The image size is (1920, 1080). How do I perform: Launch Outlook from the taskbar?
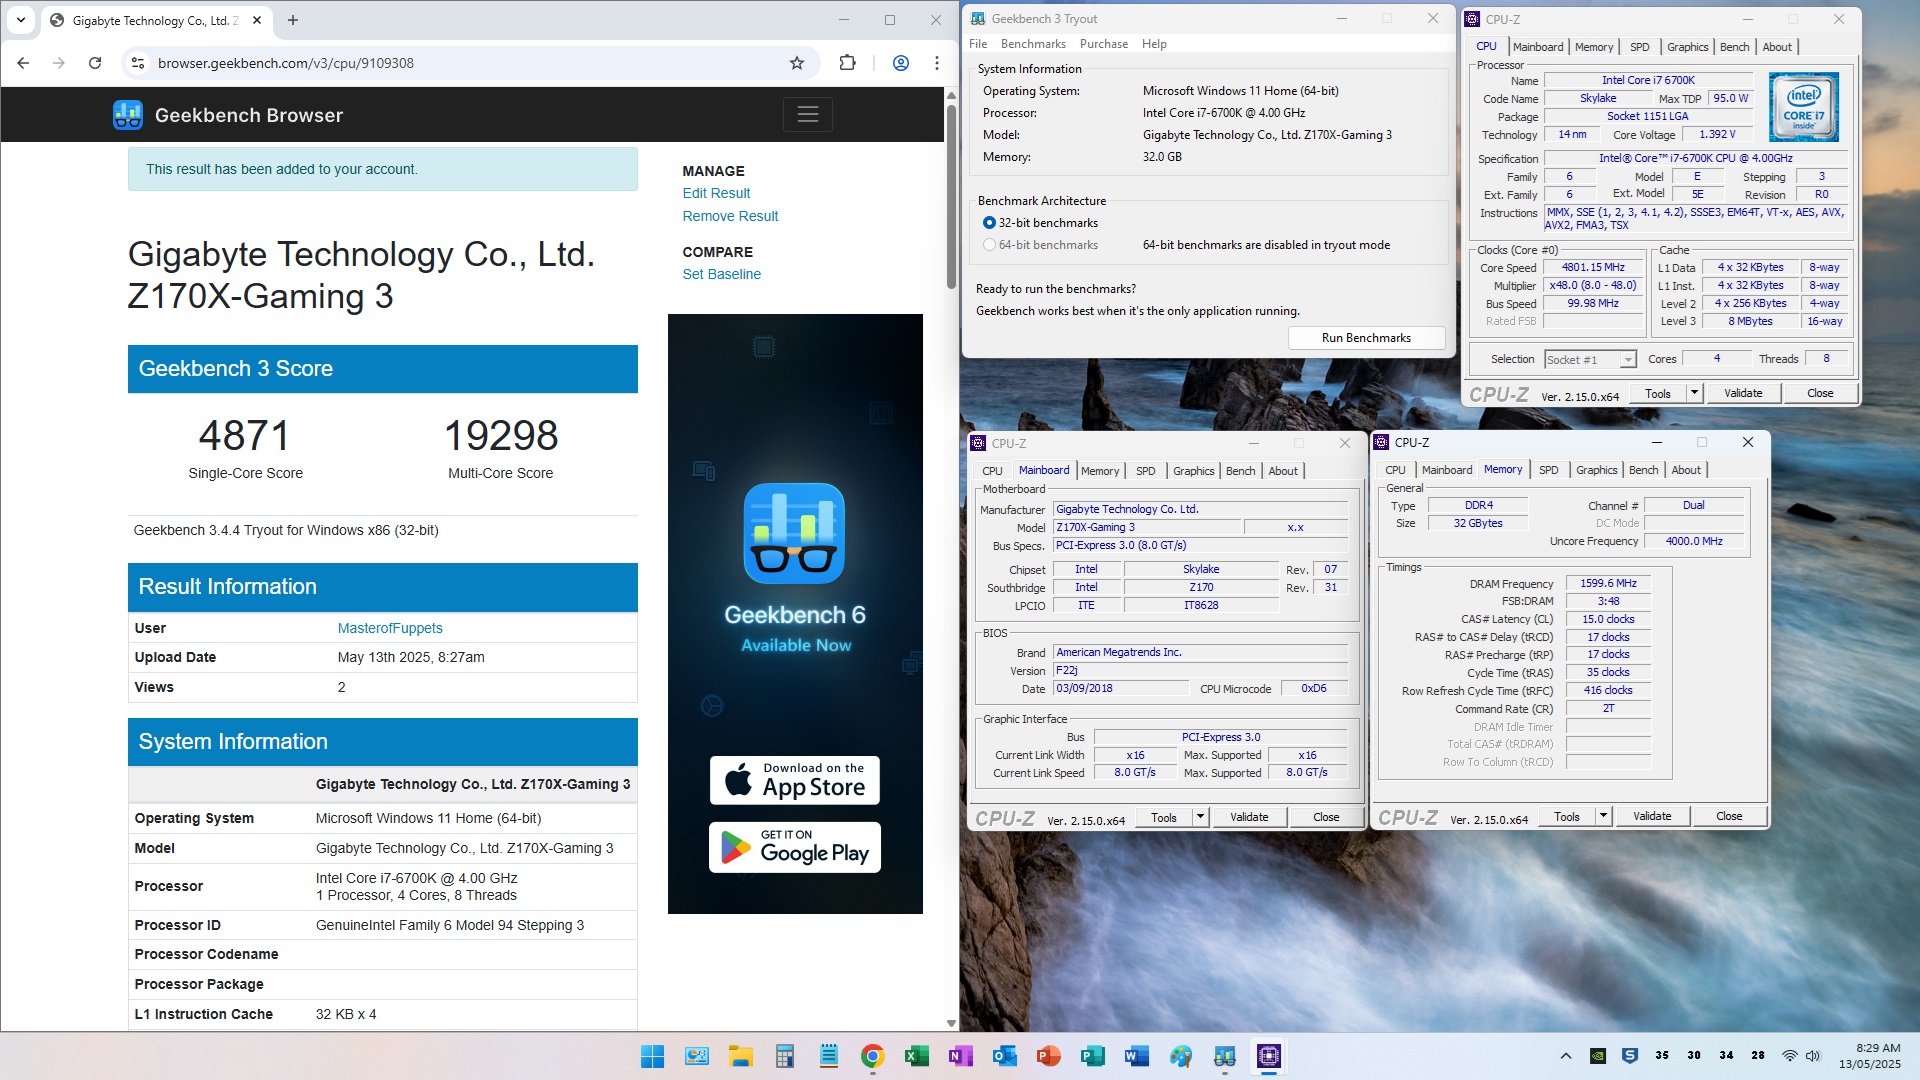coord(1004,1056)
